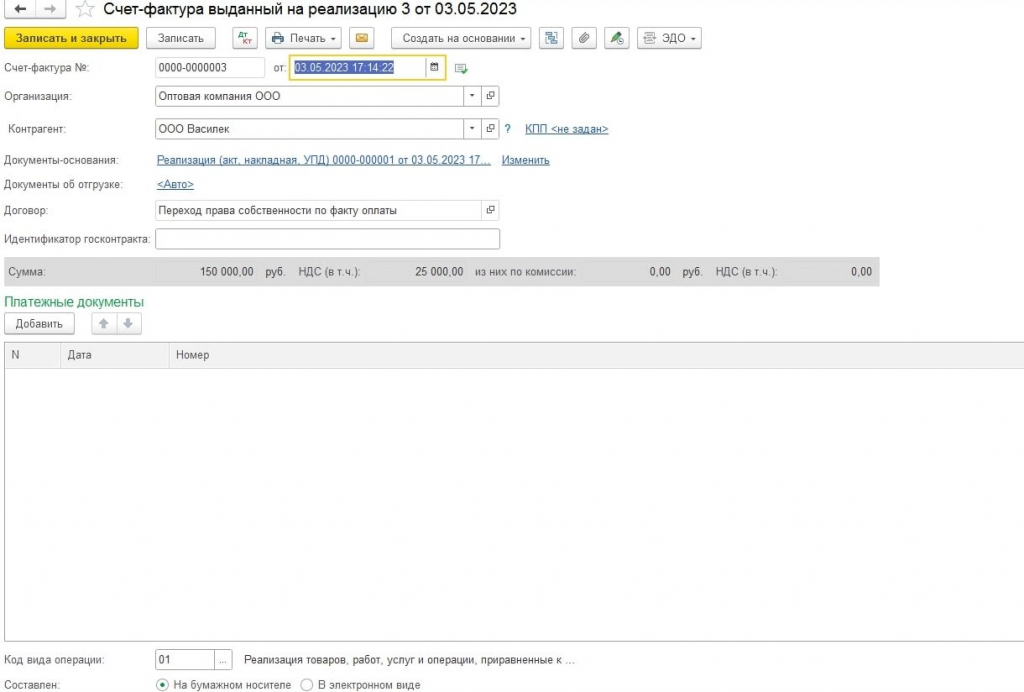The image size is (1024, 692).
Task: Click Код вида операции field 01
Action: (x=185, y=660)
